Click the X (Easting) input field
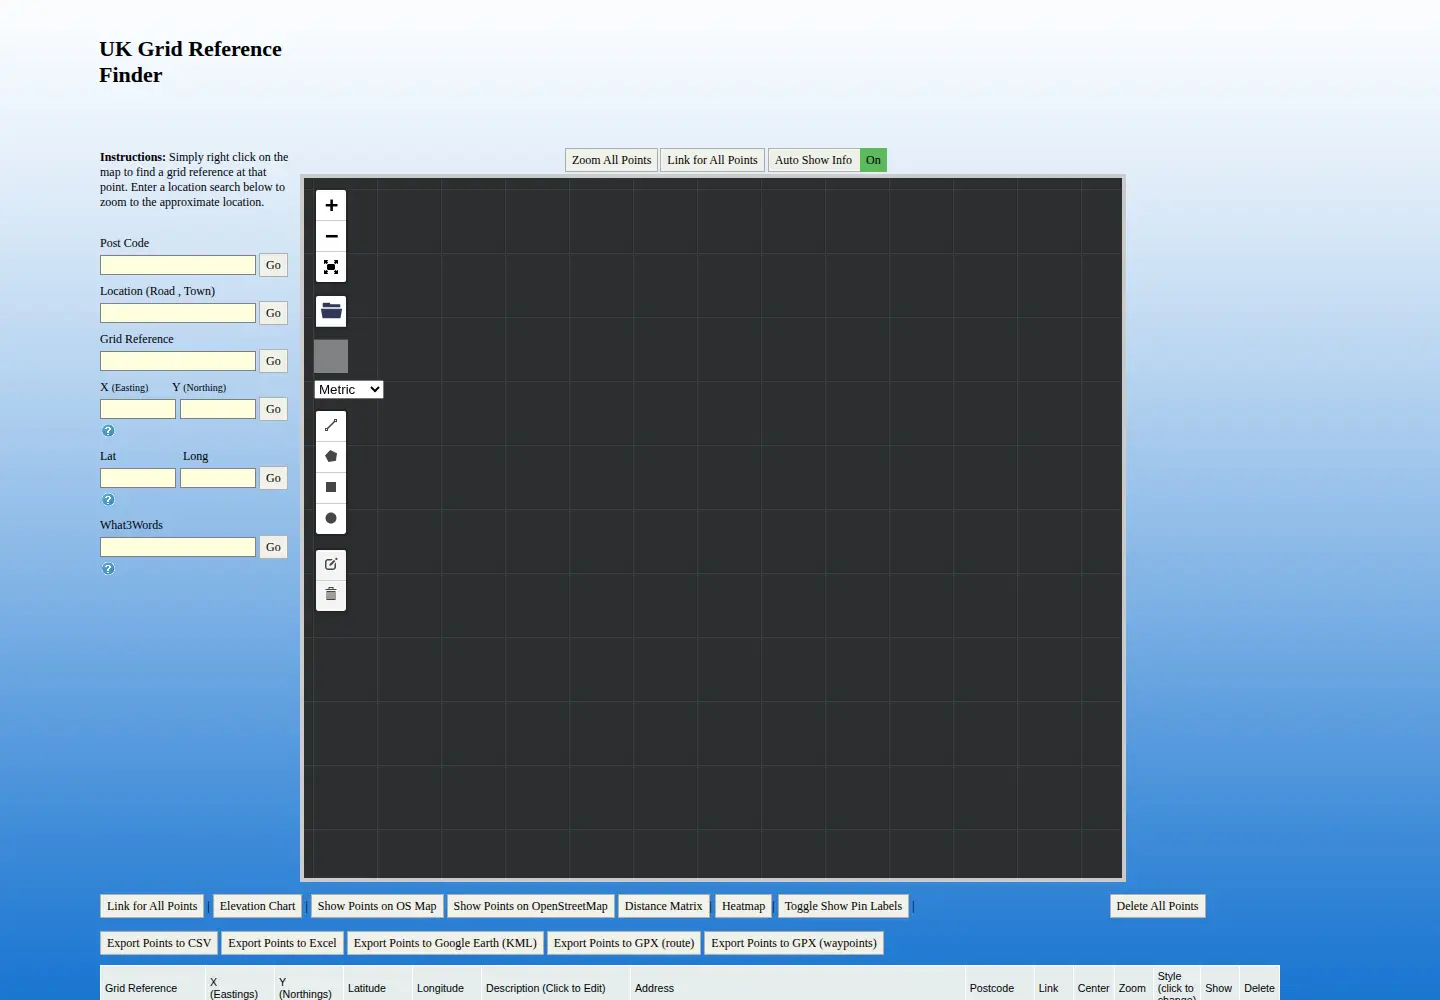Screen dimensions: 1440x1000 pyautogui.click(x=138, y=409)
